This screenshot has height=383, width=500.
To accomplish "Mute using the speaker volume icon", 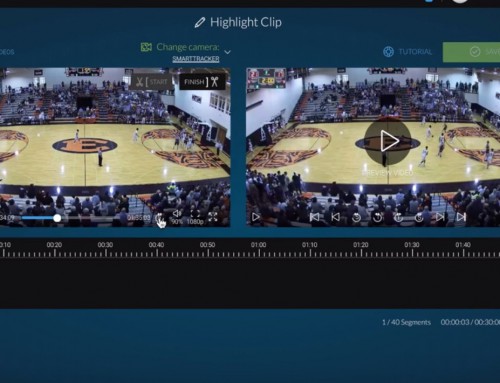I will (x=177, y=214).
